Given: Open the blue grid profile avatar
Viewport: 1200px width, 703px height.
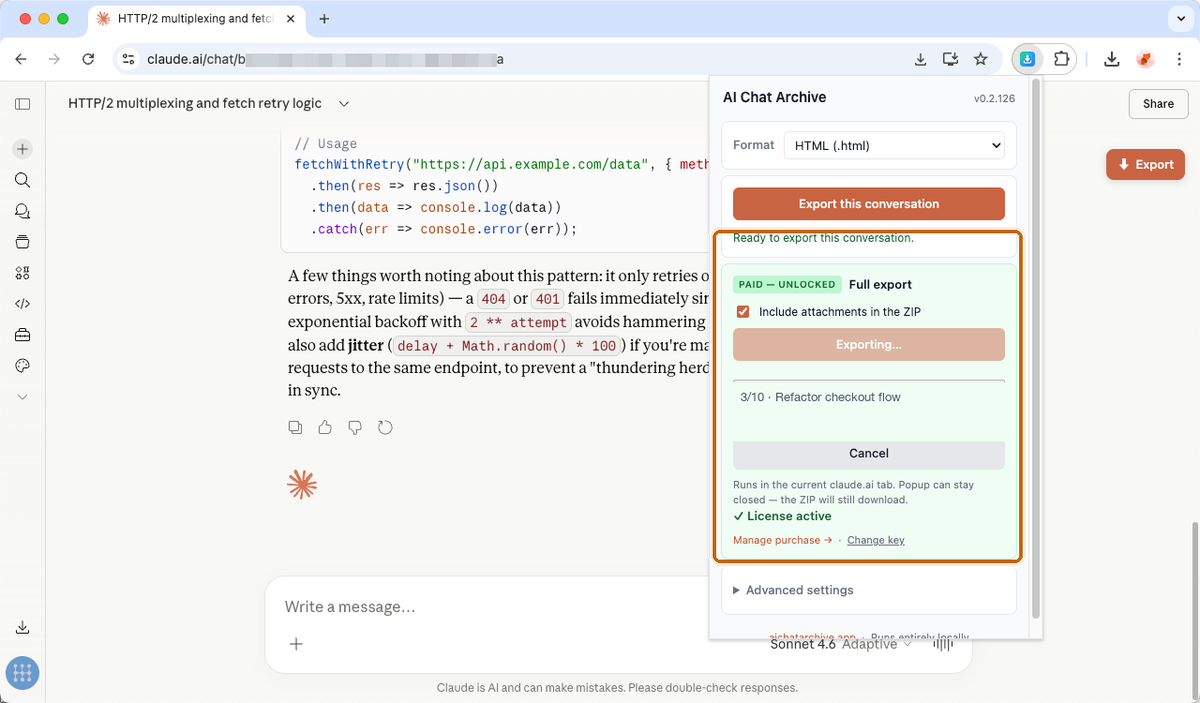Looking at the screenshot, I should click(22, 673).
